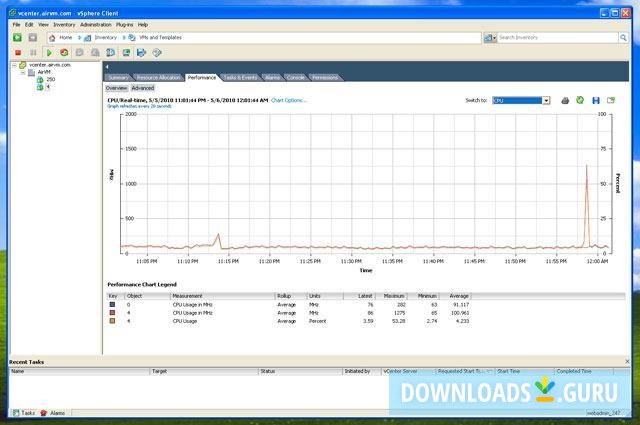Click Home text in breadcrumb
Image resolution: width=640 pixels, height=425 pixels.
click(x=66, y=38)
